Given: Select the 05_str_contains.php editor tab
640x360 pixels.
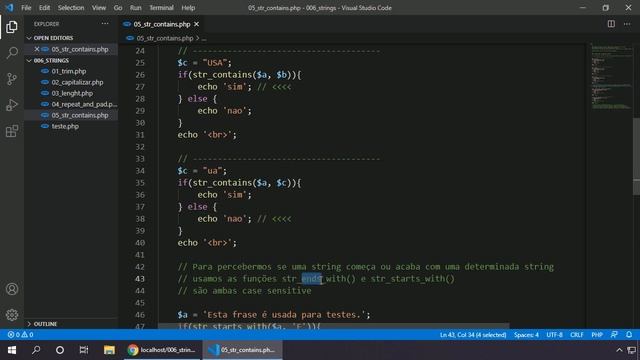Looking at the screenshot, I should click(x=162, y=24).
